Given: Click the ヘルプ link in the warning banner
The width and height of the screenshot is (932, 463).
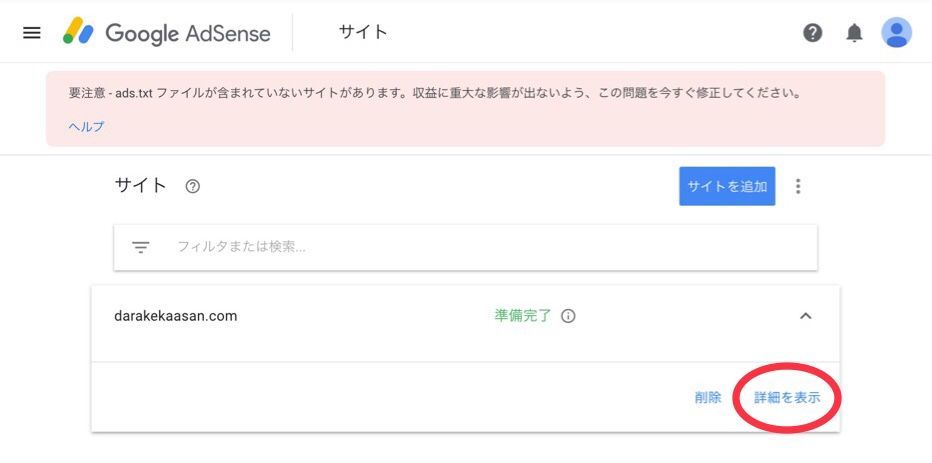Looking at the screenshot, I should click(86, 127).
